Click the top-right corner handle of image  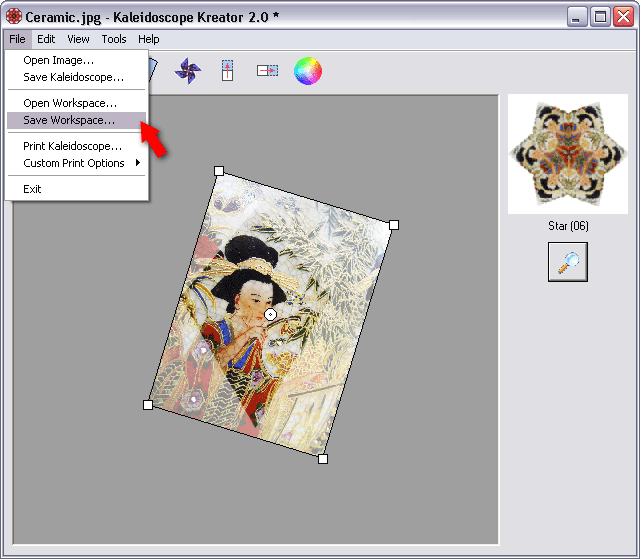(394, 225)
